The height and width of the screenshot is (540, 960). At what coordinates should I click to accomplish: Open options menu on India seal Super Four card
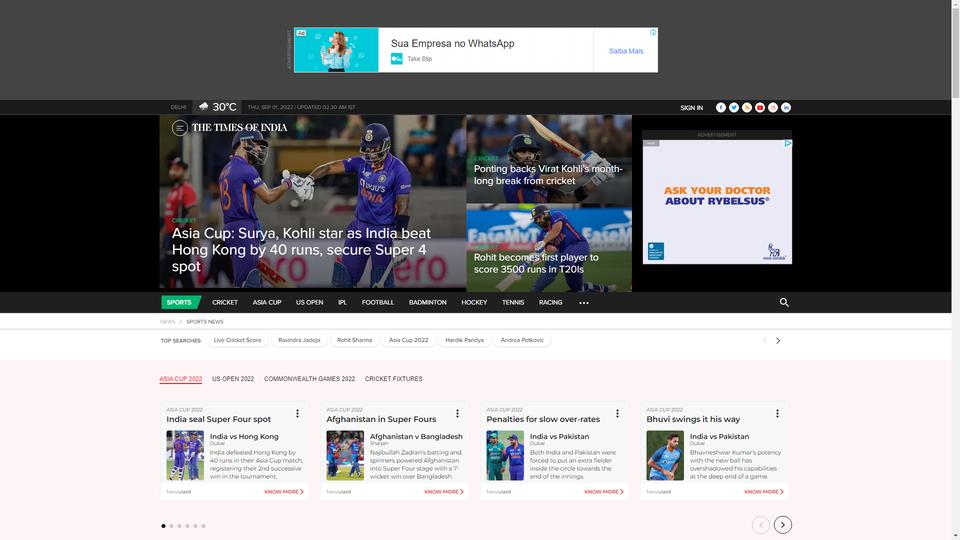click(x=298, y=414)
